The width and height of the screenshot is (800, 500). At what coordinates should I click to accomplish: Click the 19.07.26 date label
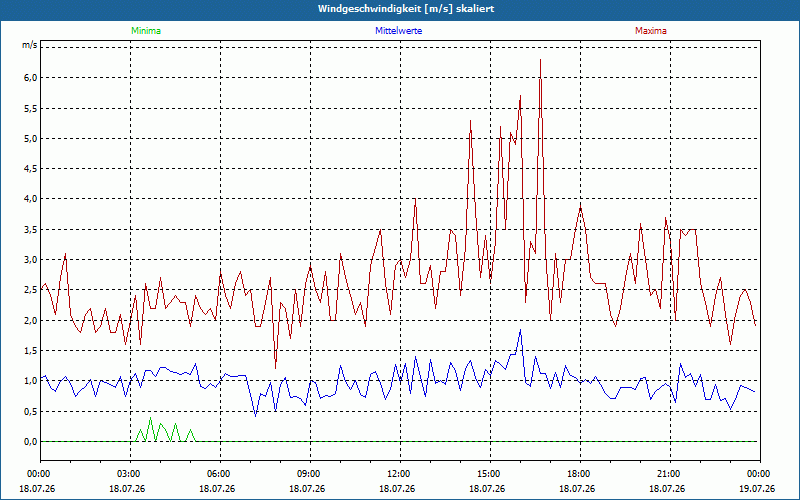coord(757,488)
